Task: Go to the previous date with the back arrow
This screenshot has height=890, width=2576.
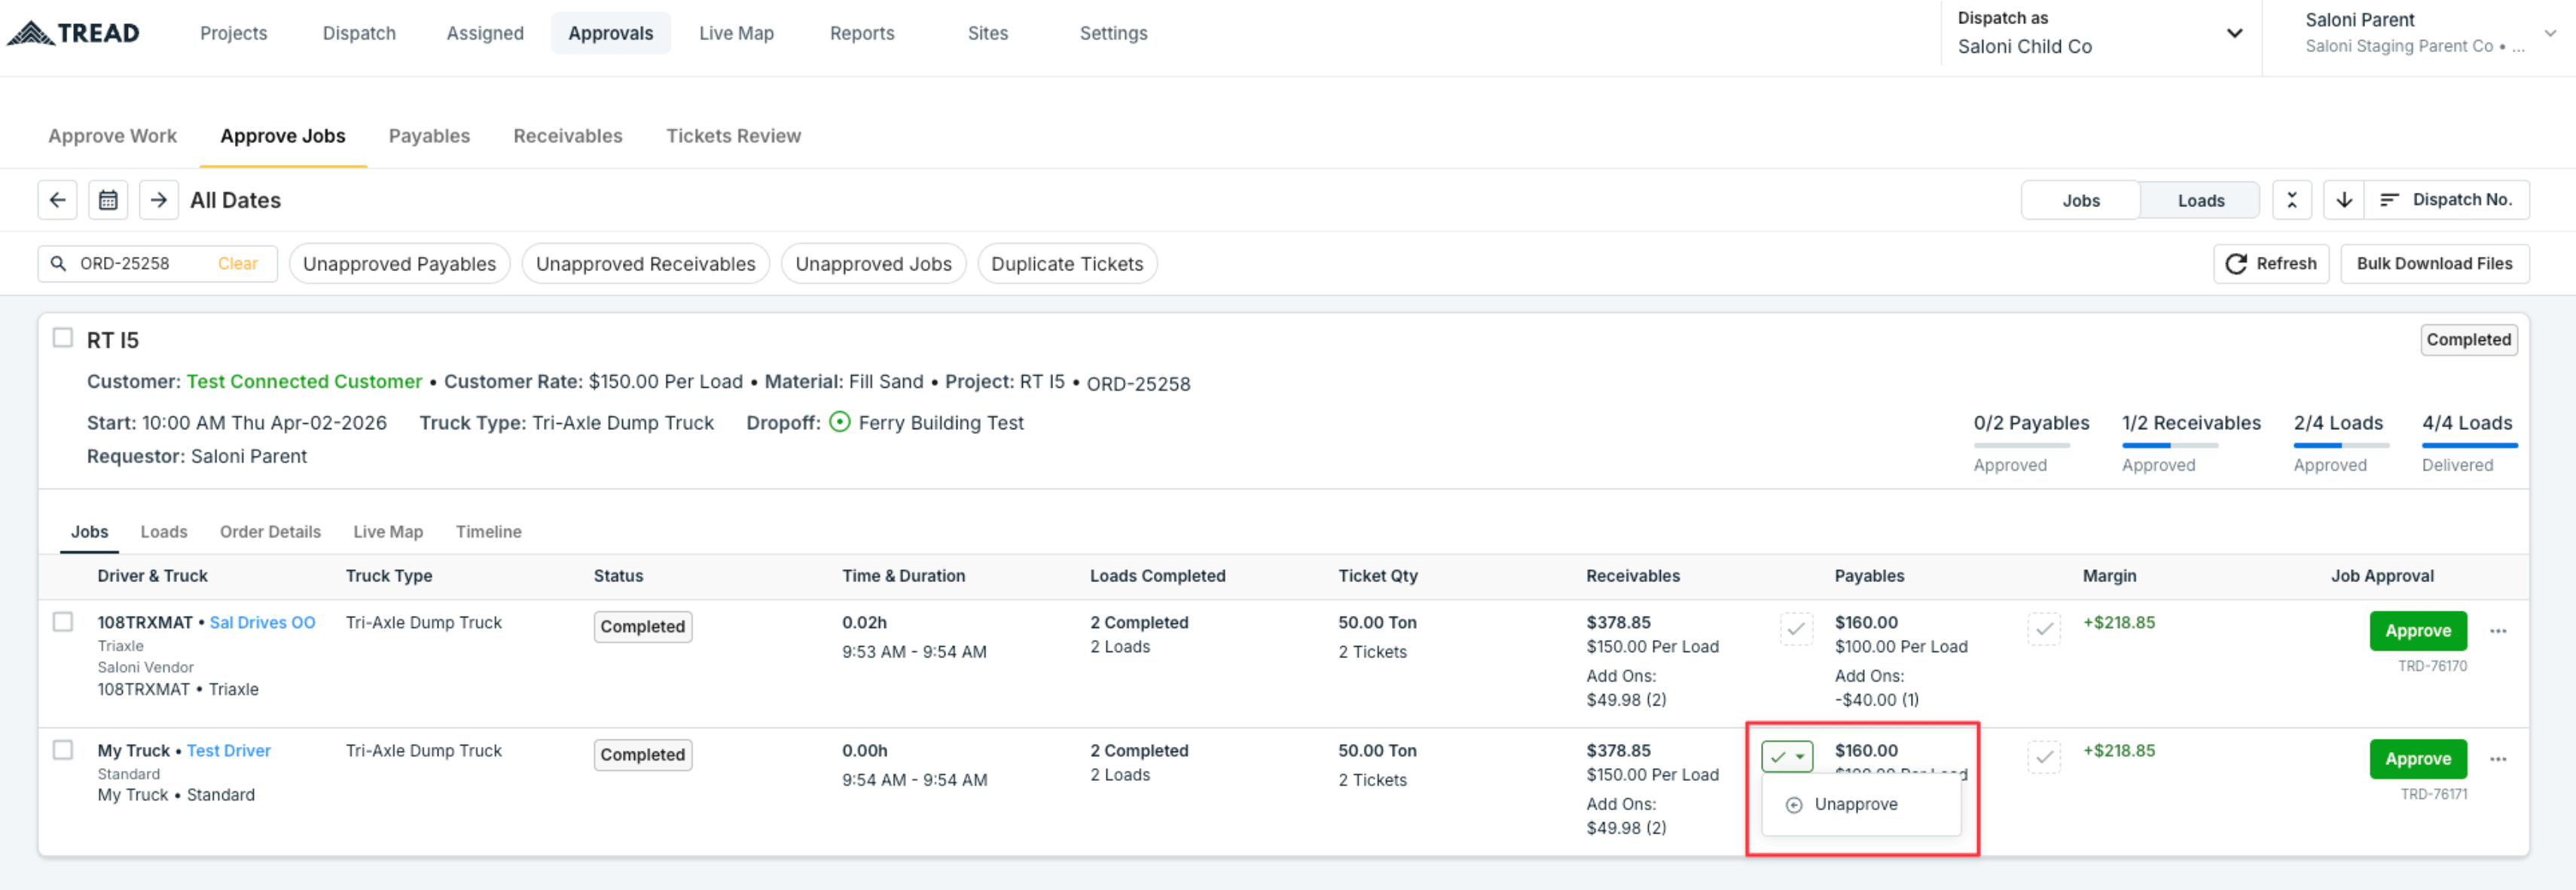Action: tap(58, 200)
